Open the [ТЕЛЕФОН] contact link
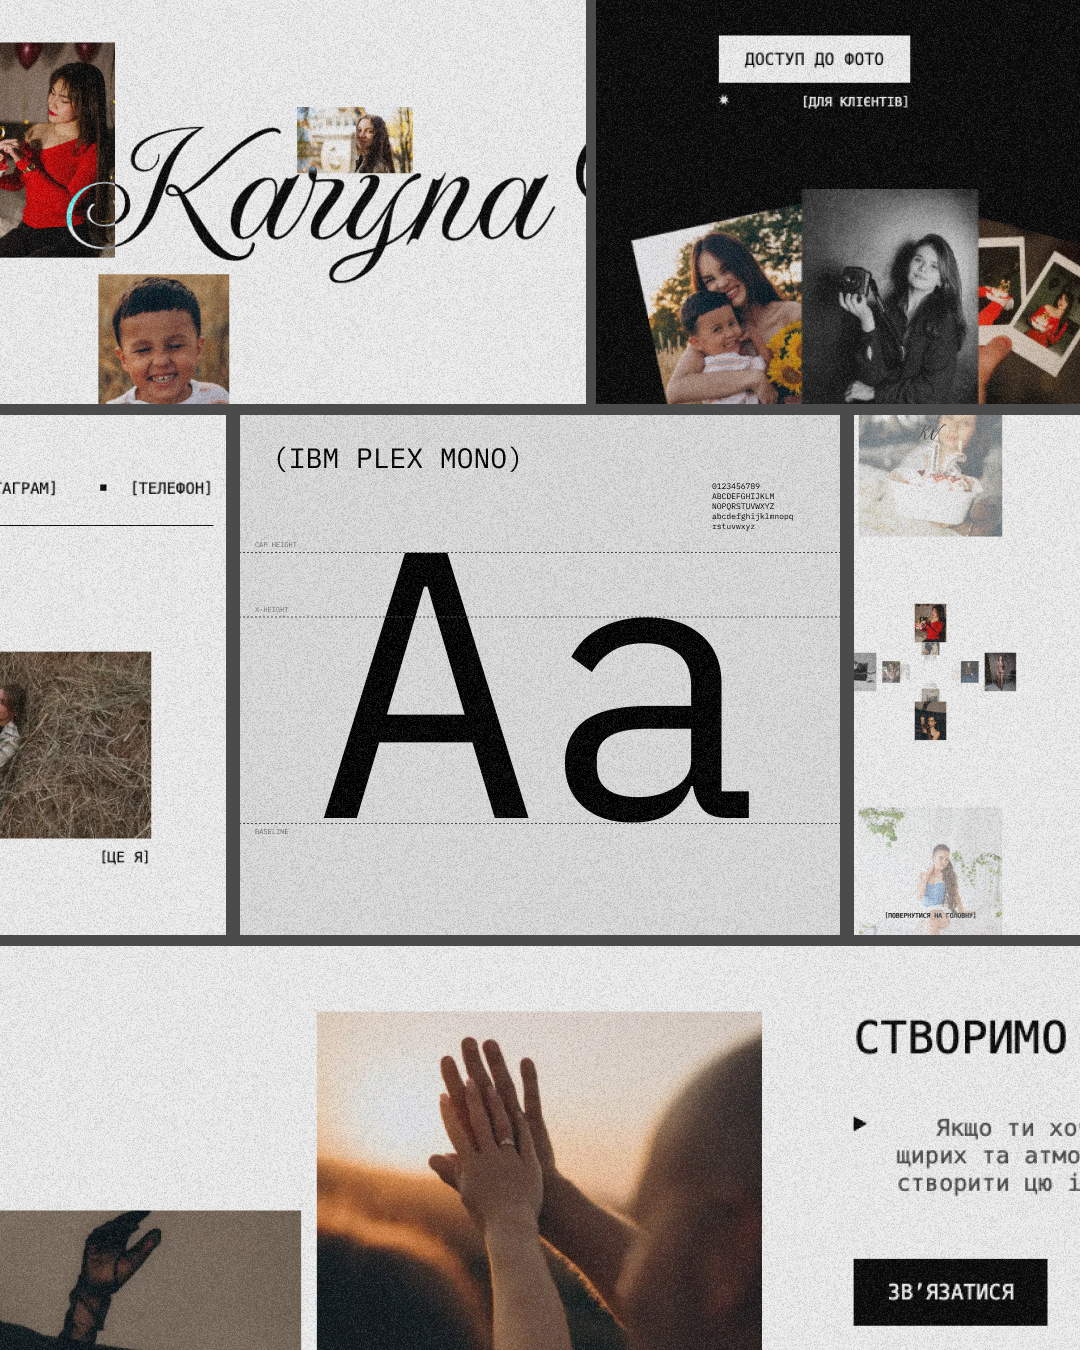Image resolution: width=1080 pixels, height=1350 pixels. coord(171,488)
